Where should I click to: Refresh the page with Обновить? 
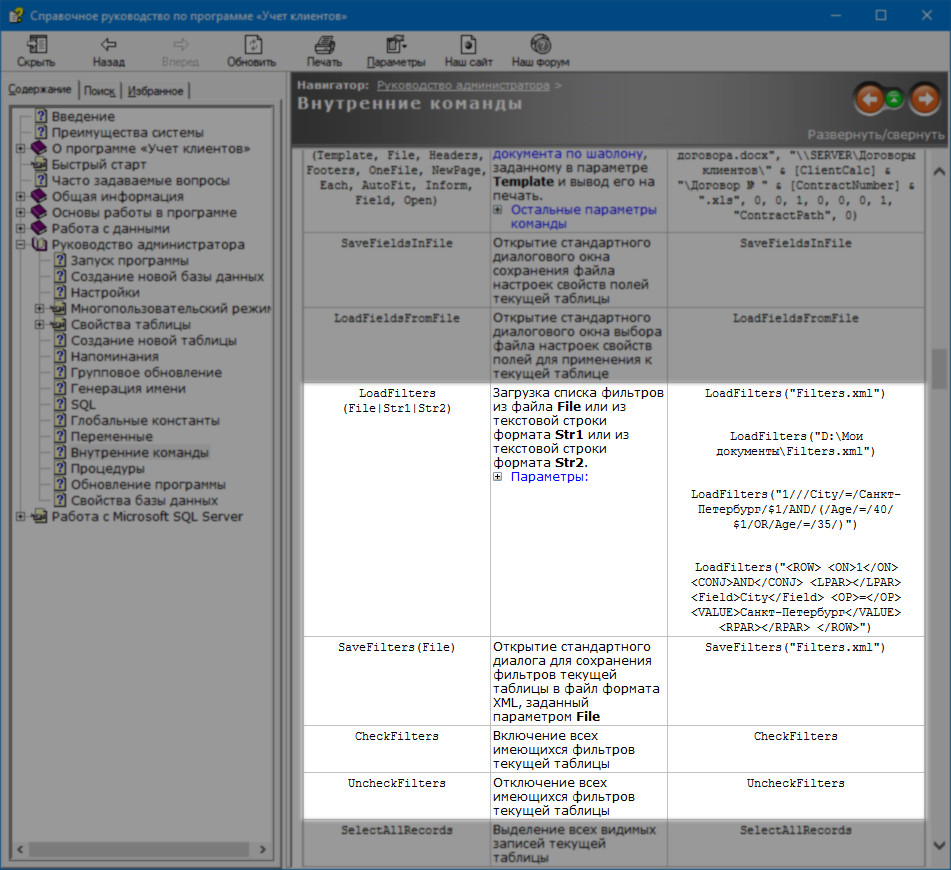pos(251,45)
